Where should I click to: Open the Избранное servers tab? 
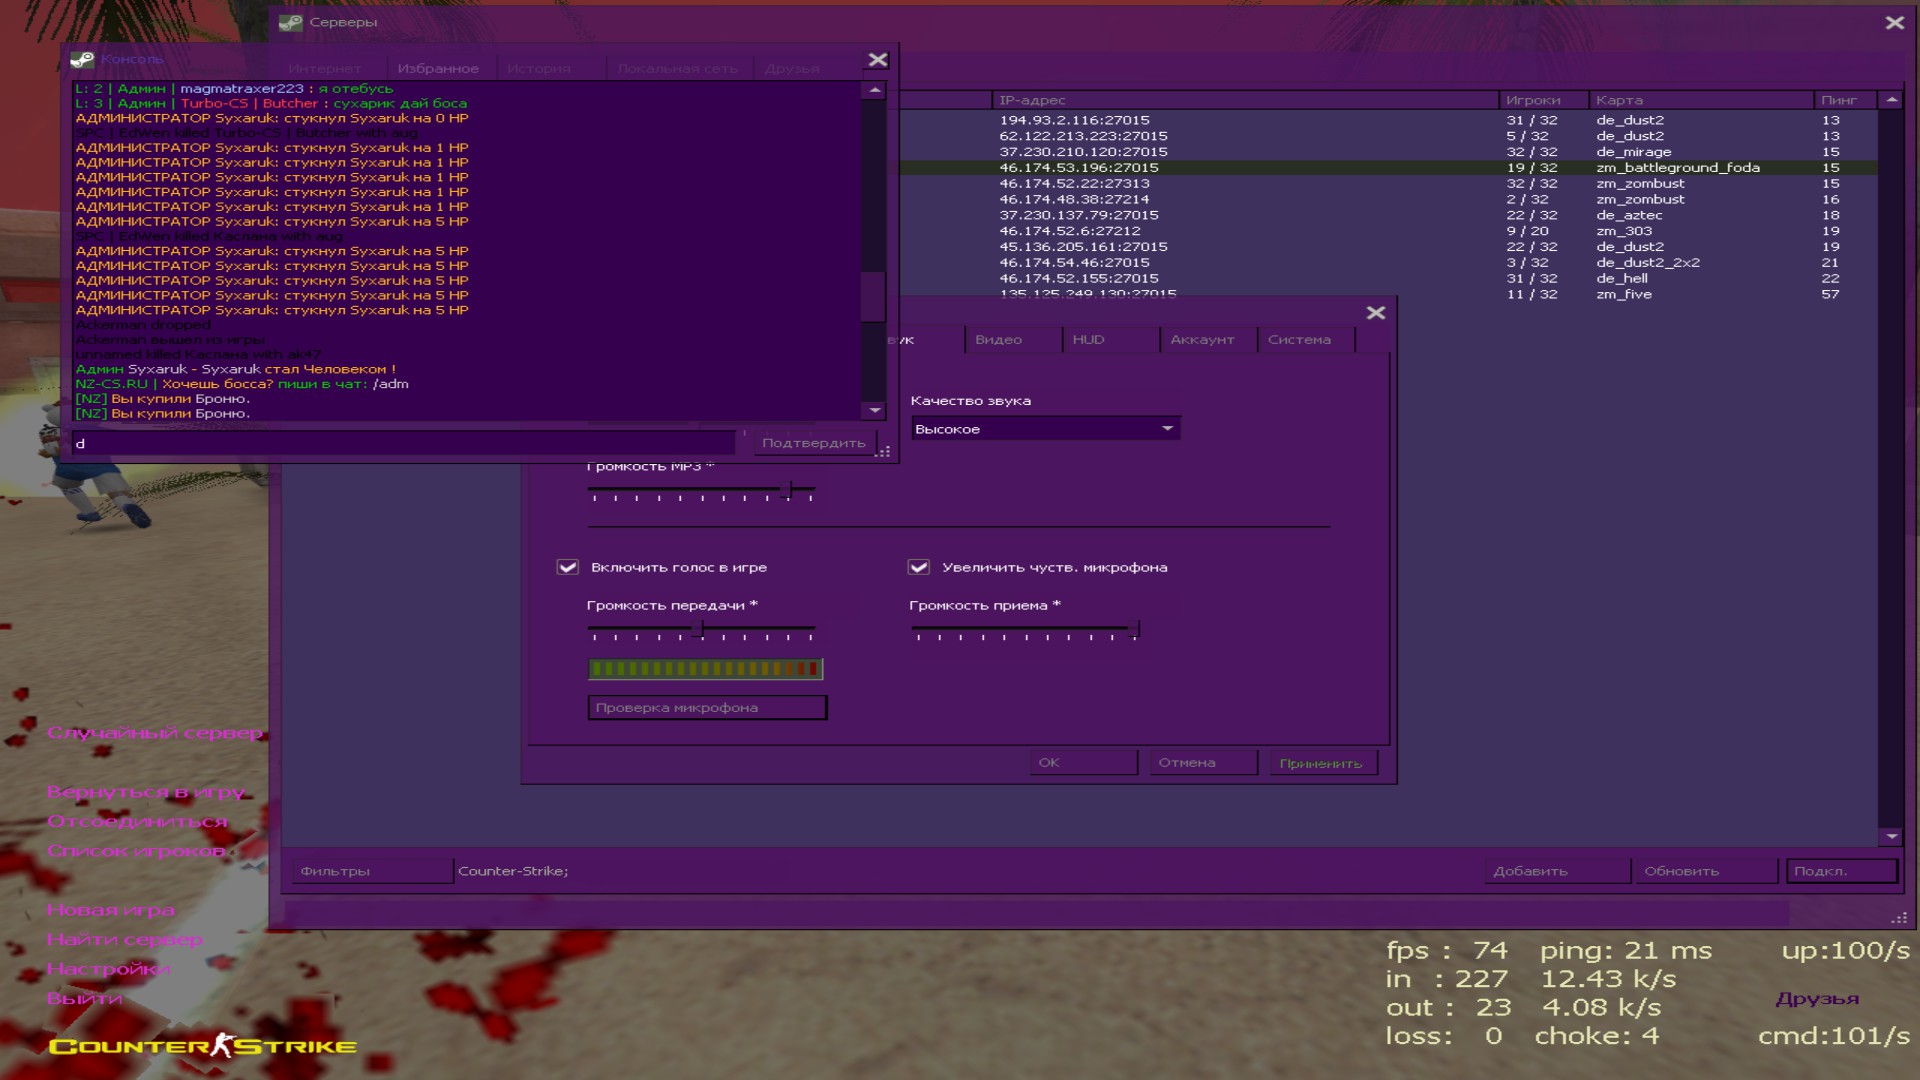click(x=438, y=69)
